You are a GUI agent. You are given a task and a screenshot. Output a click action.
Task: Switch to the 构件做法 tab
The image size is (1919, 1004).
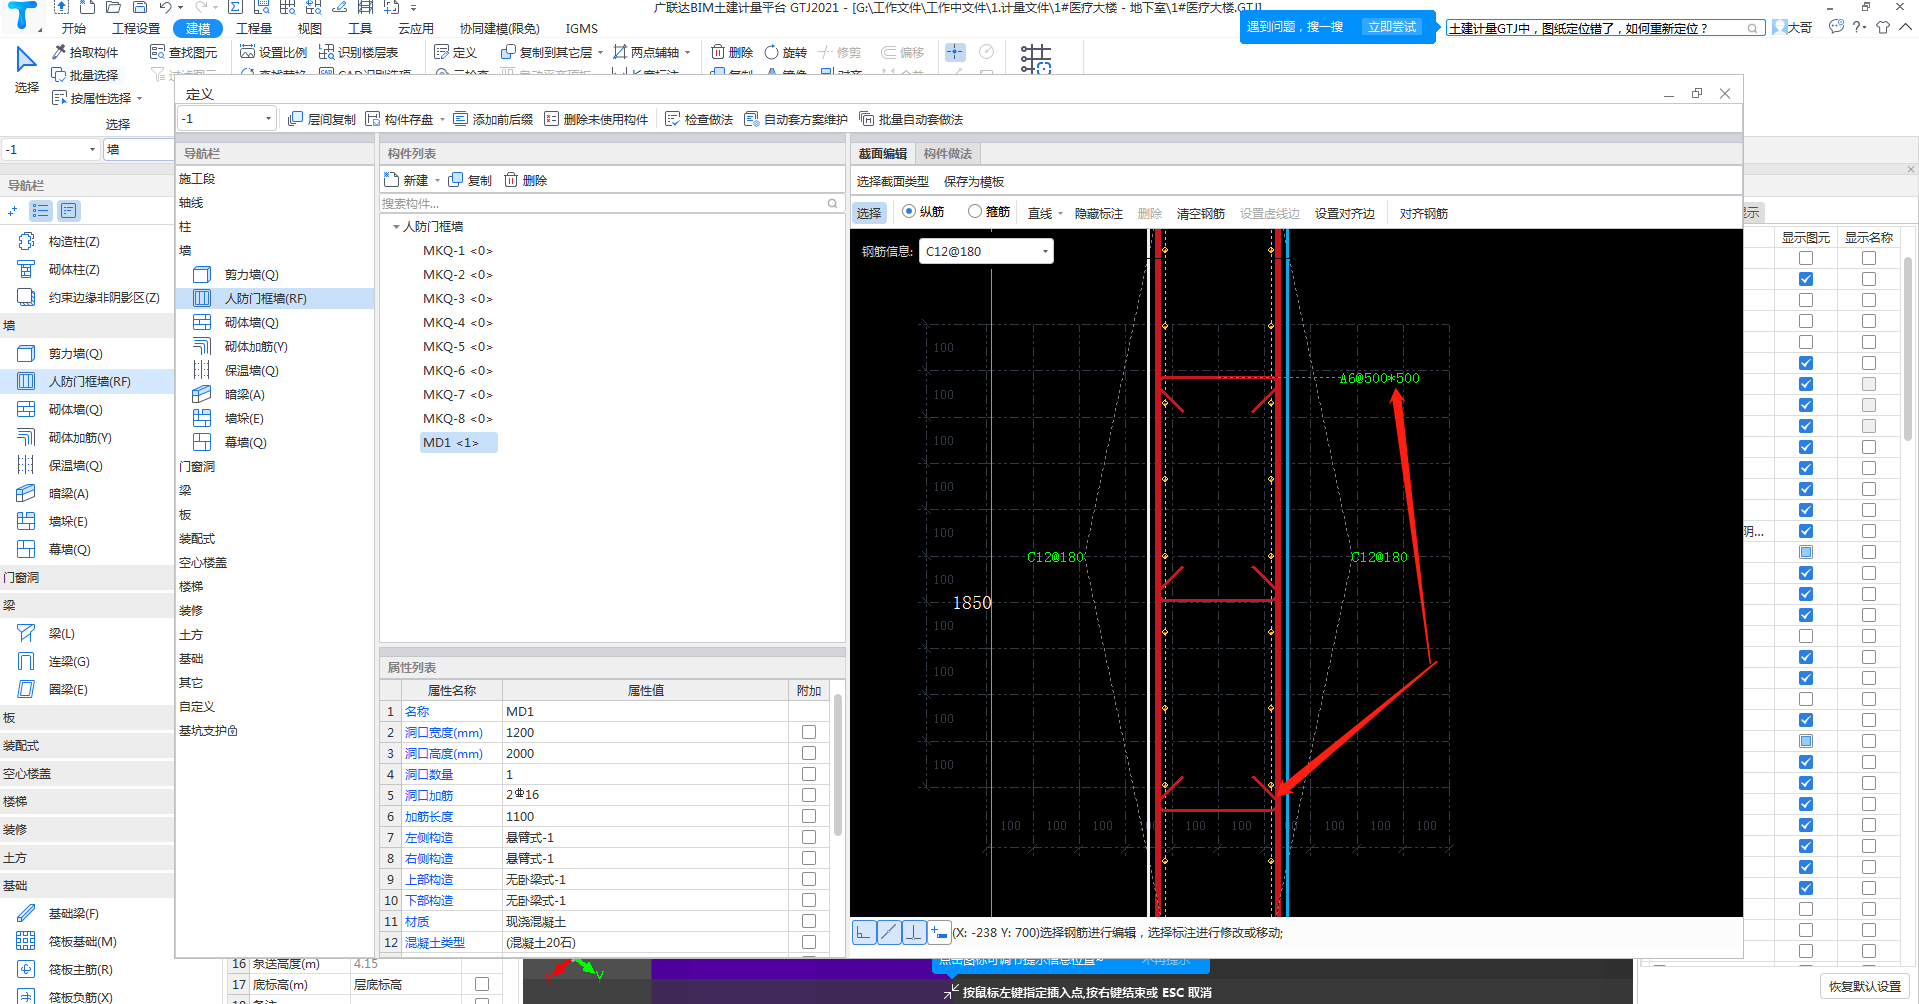[947, 153]
